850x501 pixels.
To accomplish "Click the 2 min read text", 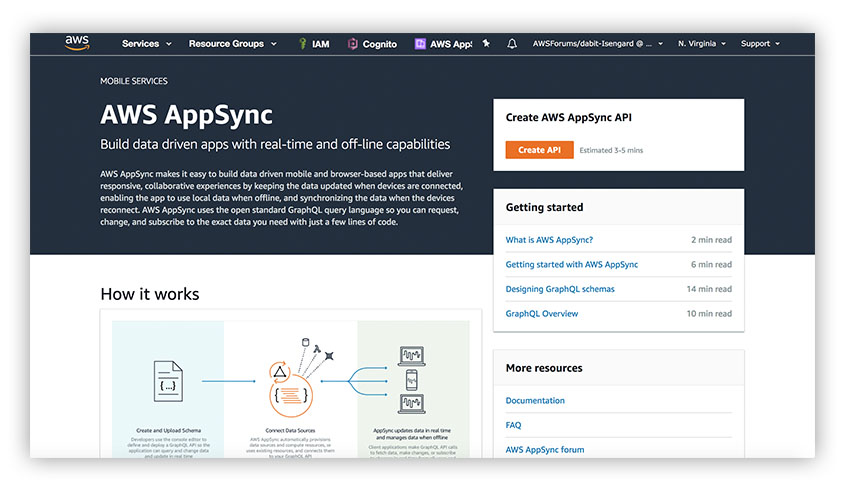I will pos(711,240).
